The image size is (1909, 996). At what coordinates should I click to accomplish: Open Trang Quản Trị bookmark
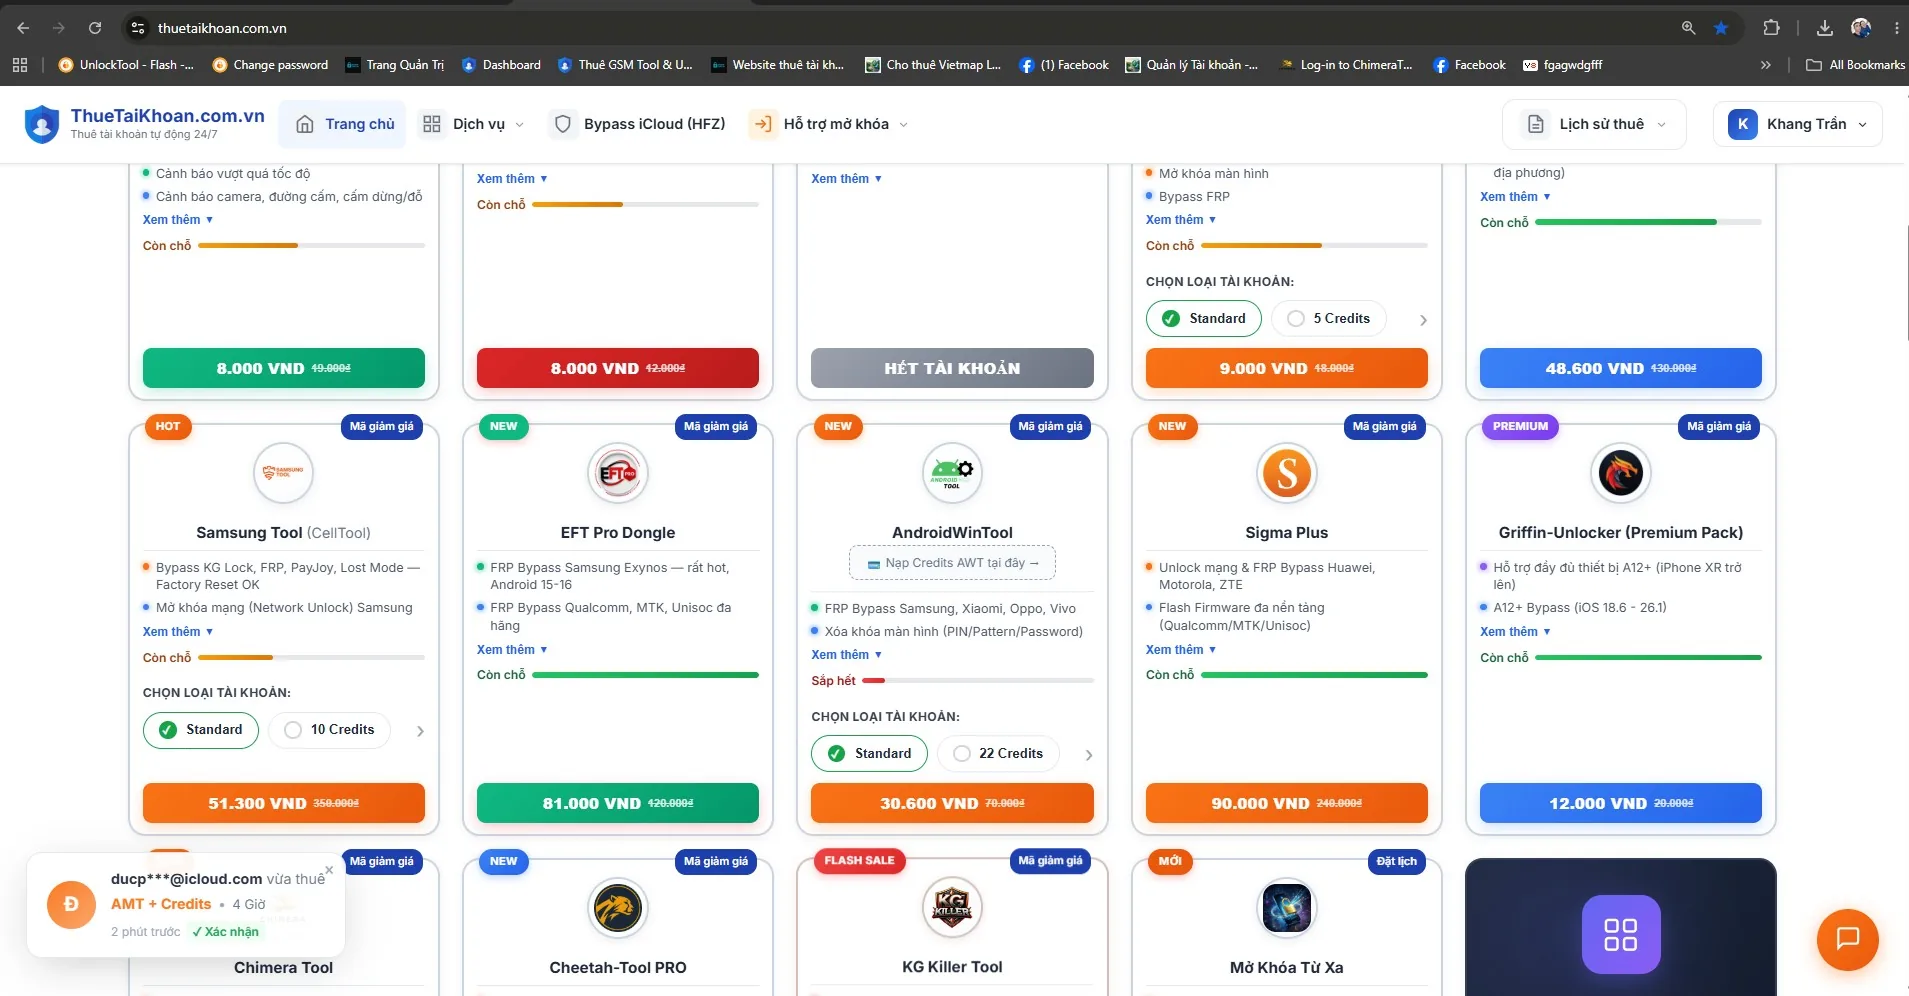point(394,65)
